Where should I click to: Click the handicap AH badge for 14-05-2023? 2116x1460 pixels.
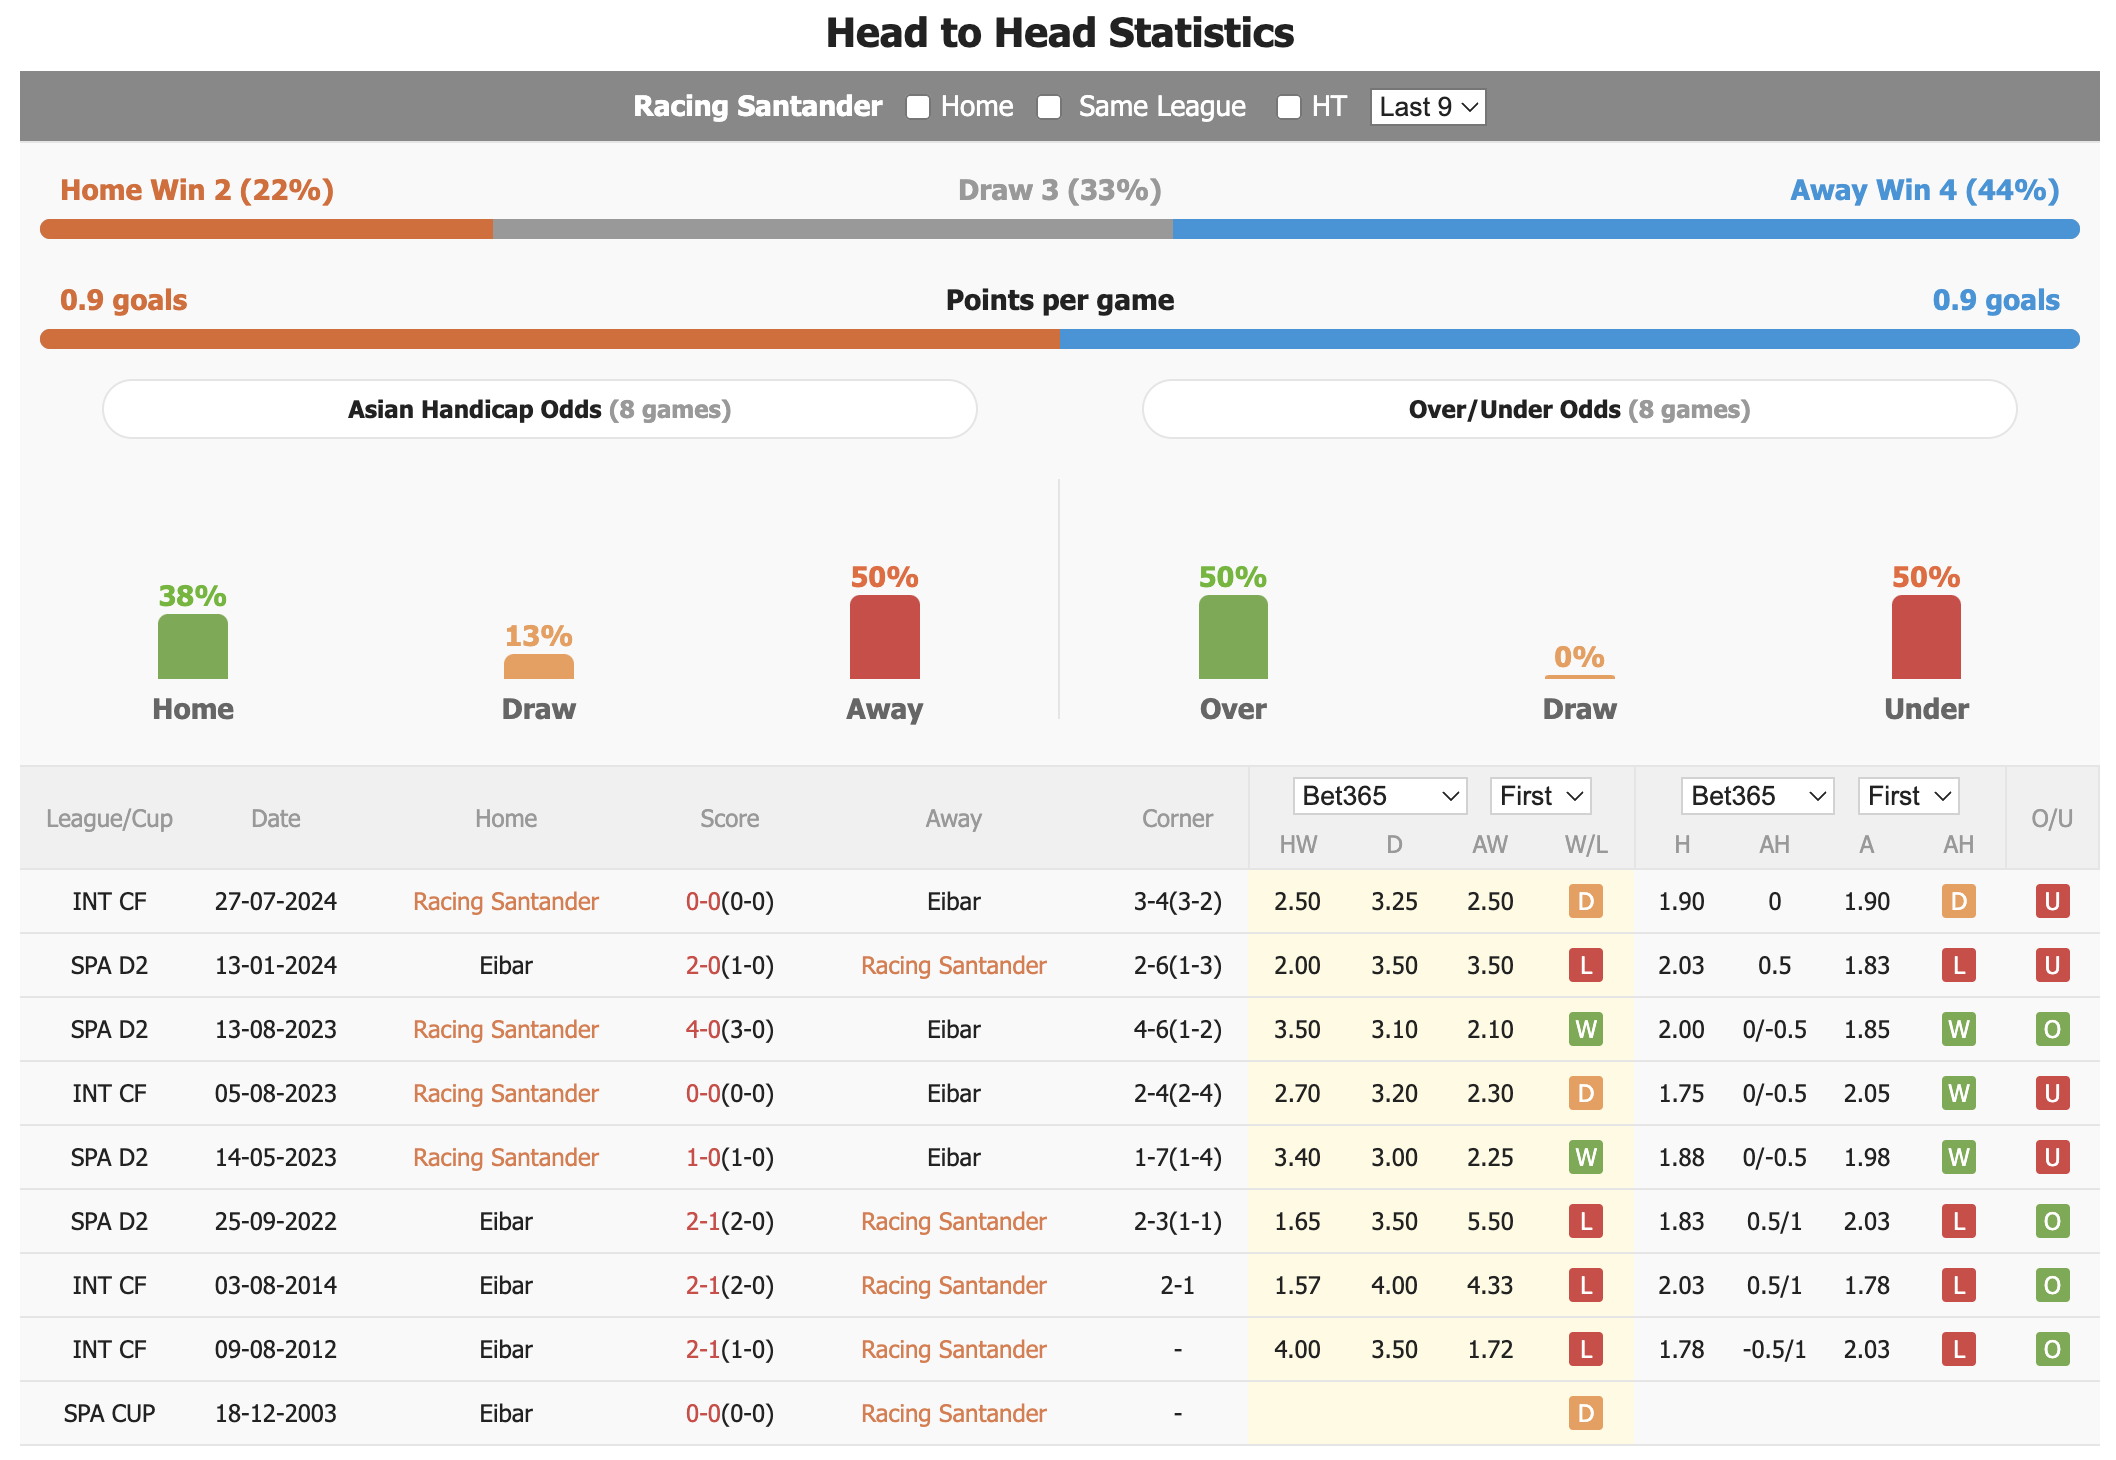1959,1157
